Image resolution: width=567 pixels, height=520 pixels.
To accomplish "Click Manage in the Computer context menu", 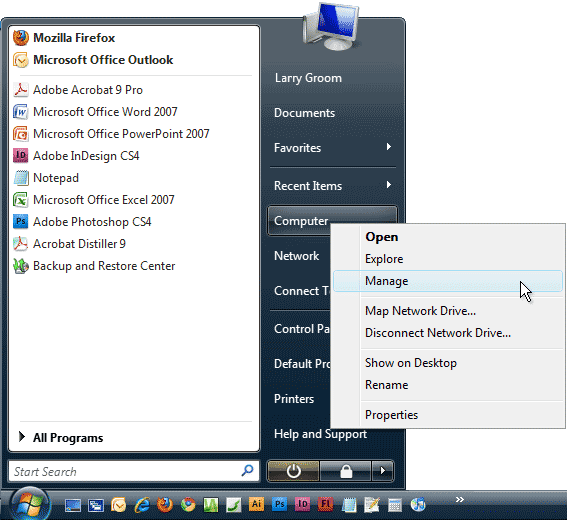I will 448,281.
